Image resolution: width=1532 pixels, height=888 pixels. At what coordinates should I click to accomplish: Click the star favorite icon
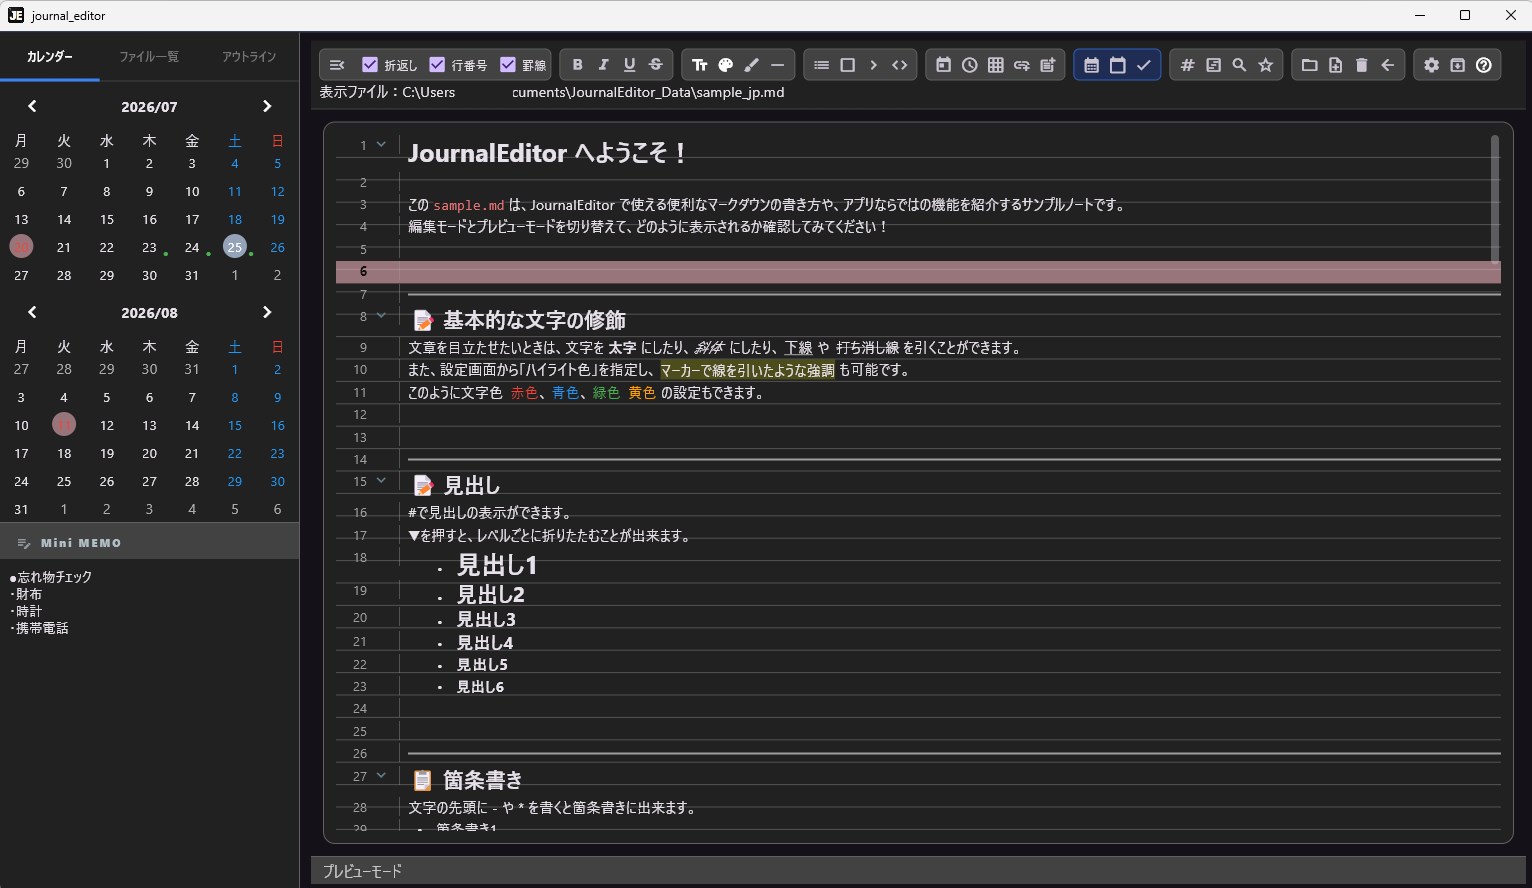tap(1265, 65)
